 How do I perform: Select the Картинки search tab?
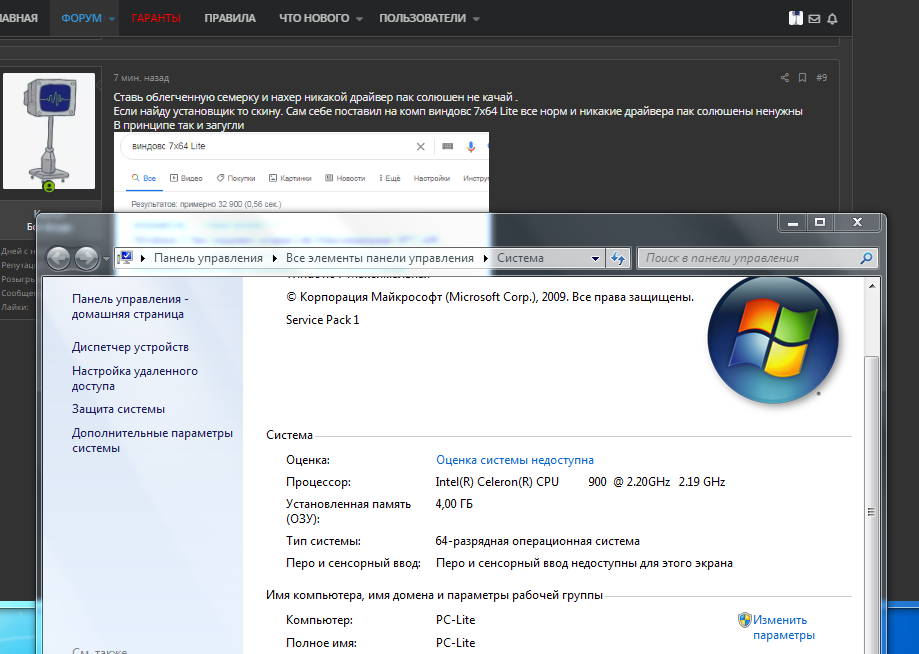click(x=290, y=178)
